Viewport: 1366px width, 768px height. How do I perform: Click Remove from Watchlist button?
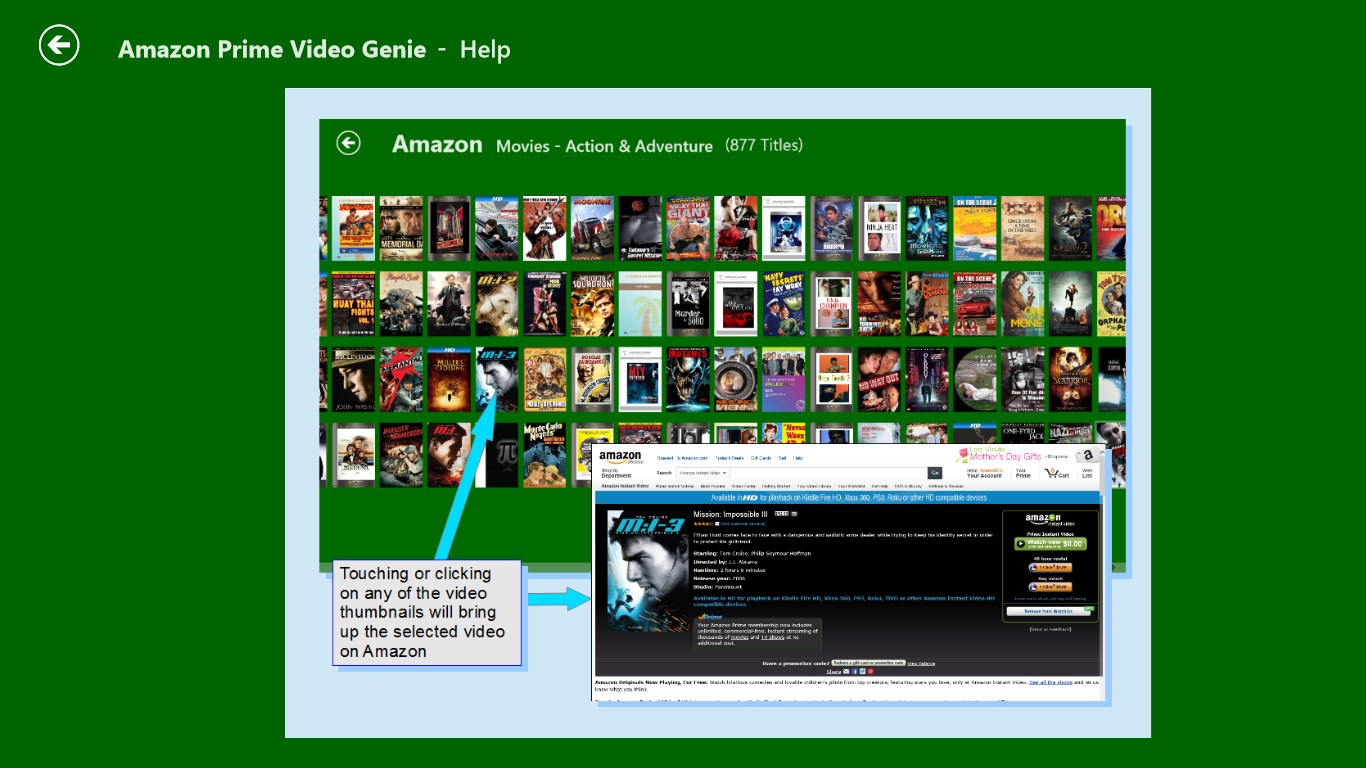click(x=1049, y=611)
